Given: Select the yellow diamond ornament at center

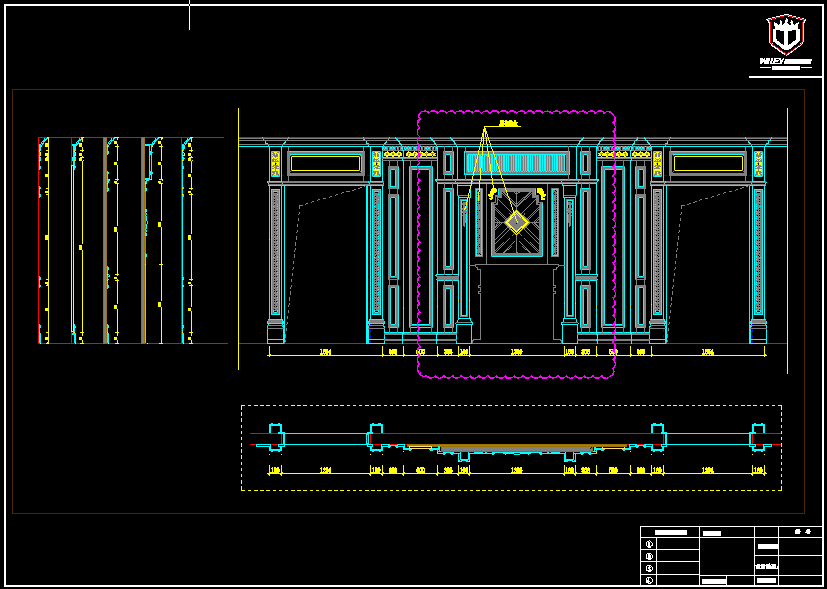Looking at the screenshot, I should pos(516,221).
